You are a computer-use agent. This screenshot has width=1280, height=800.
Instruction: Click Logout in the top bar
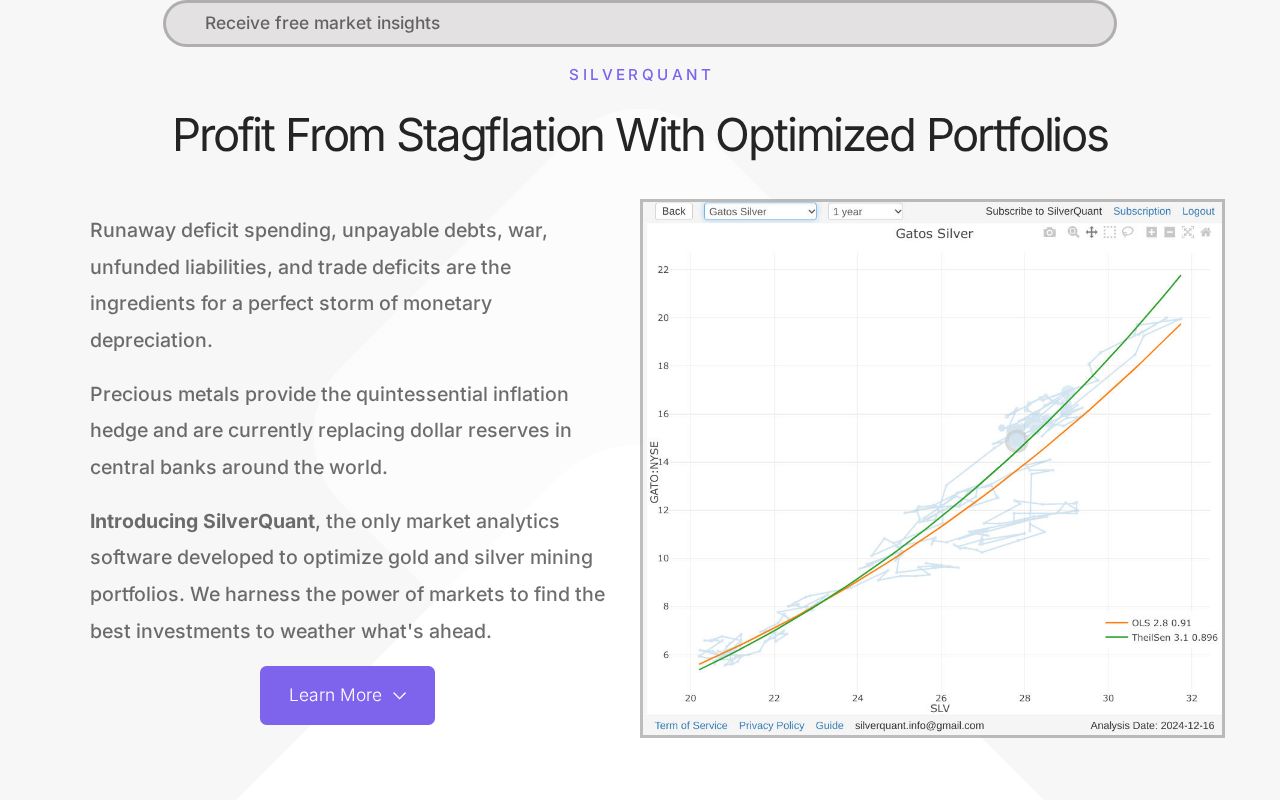click(x=1198, y=211)
